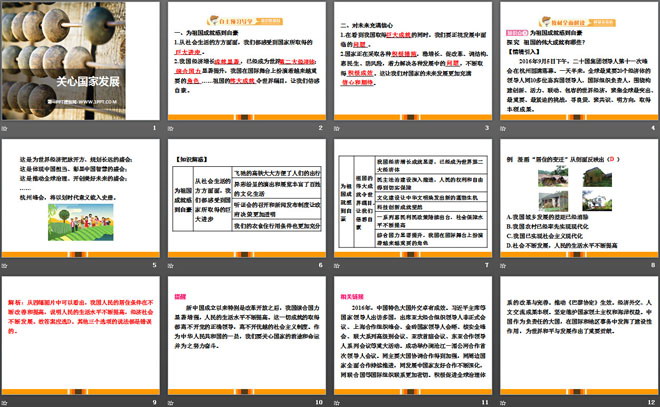Click slide number '2' label
660x407 pixels.
click(x=321, y=128)
